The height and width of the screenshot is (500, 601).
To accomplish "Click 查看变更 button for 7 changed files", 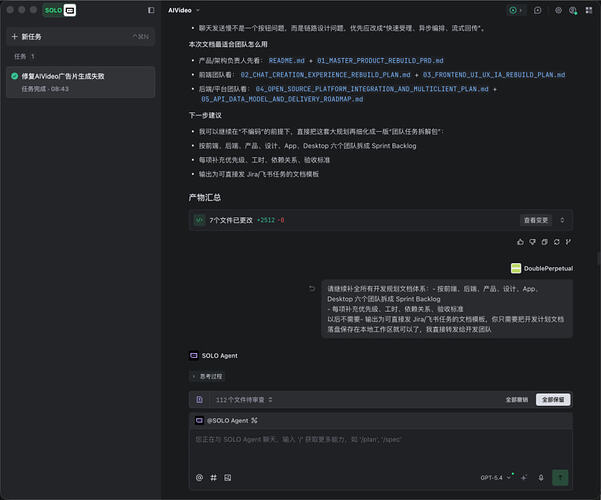I will (535, 220).
